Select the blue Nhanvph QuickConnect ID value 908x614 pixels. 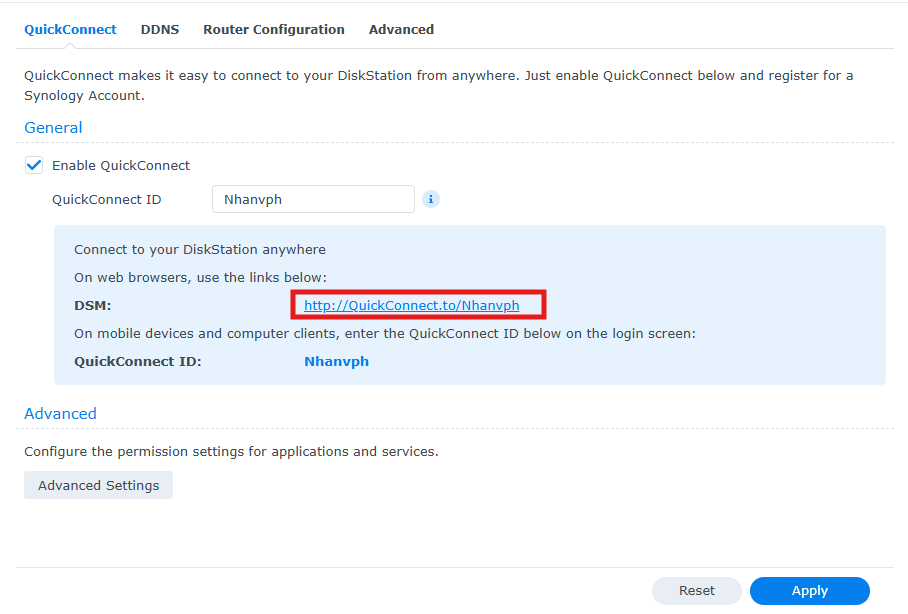(x=336, y=361)
